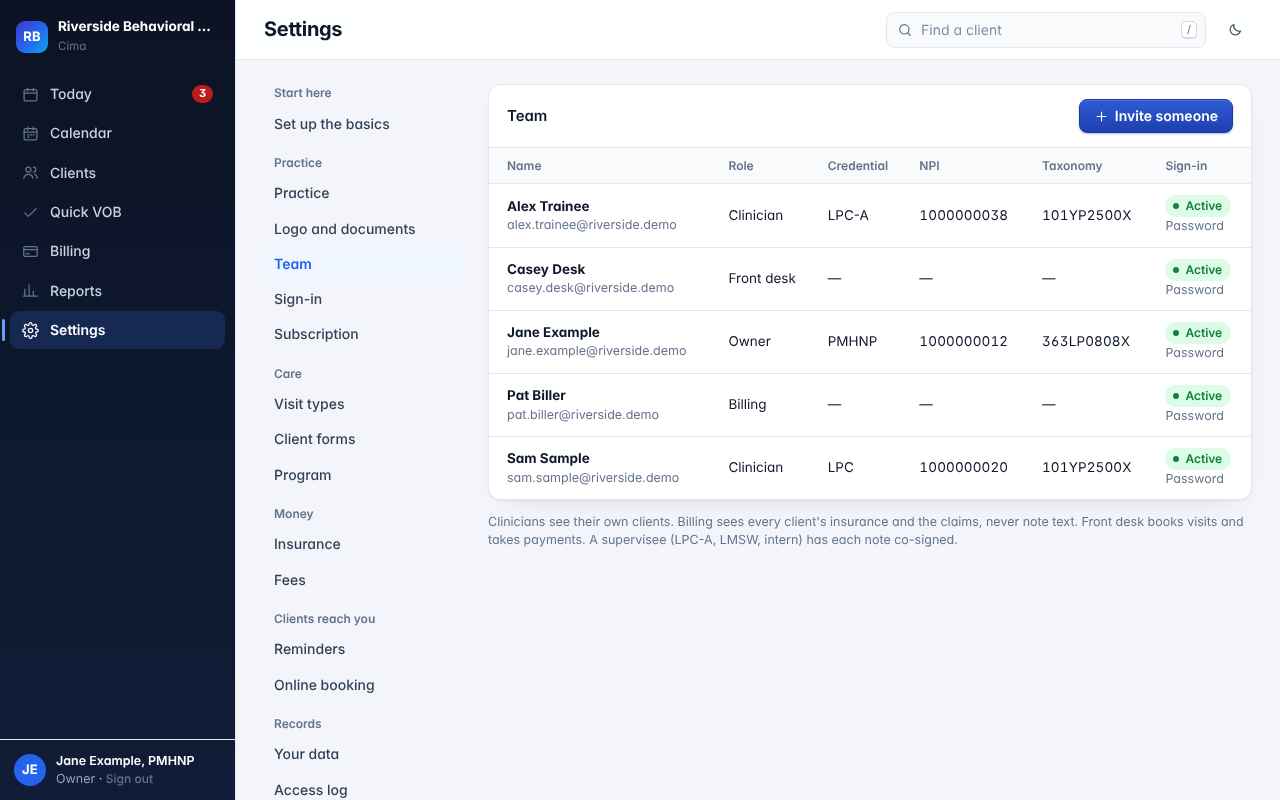
Task: Open Sign-in settings
Action: (364, 299)
